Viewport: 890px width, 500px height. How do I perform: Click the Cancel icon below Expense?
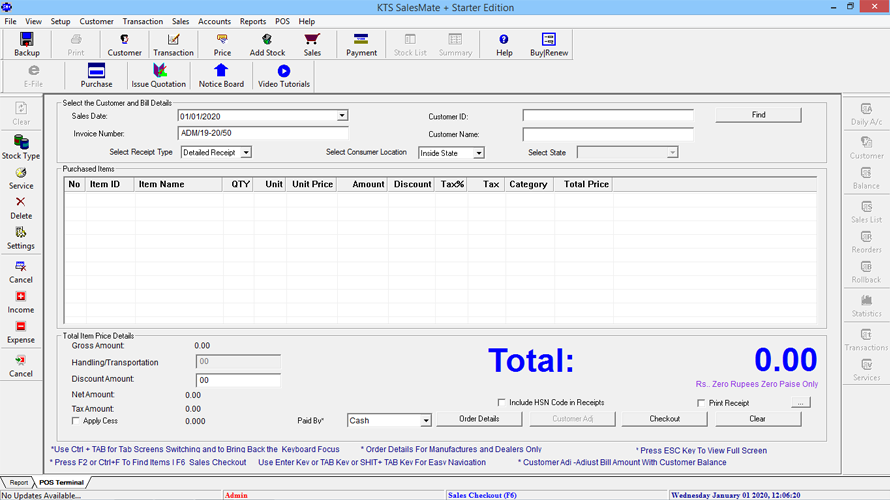(x=21, y=366)
